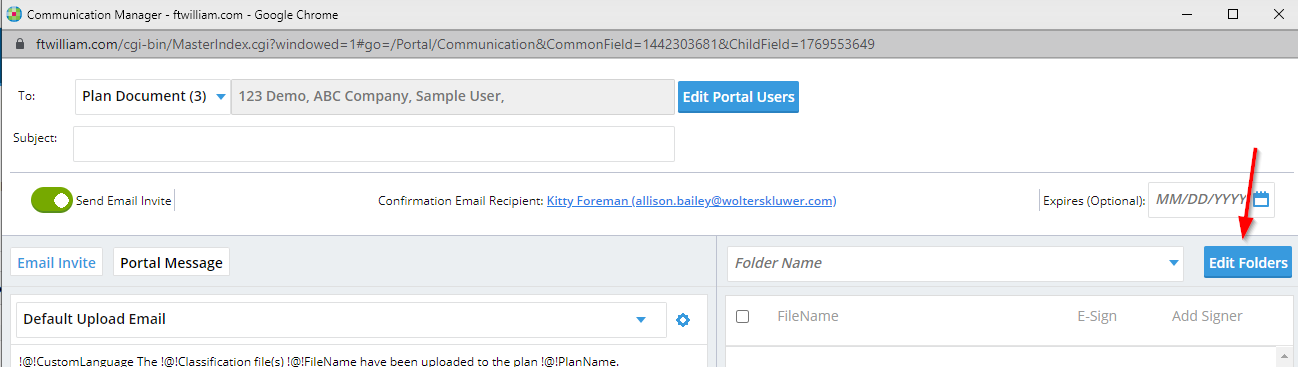Screen dimensions: 1298x367
Task: Open the calendar icon for Expires date
Action: pos(1261,199)
